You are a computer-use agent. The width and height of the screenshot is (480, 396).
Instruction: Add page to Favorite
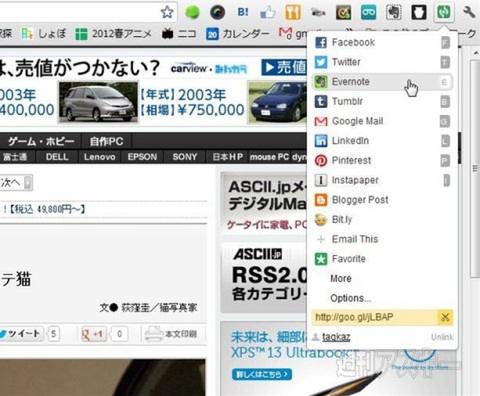point(382,259)
